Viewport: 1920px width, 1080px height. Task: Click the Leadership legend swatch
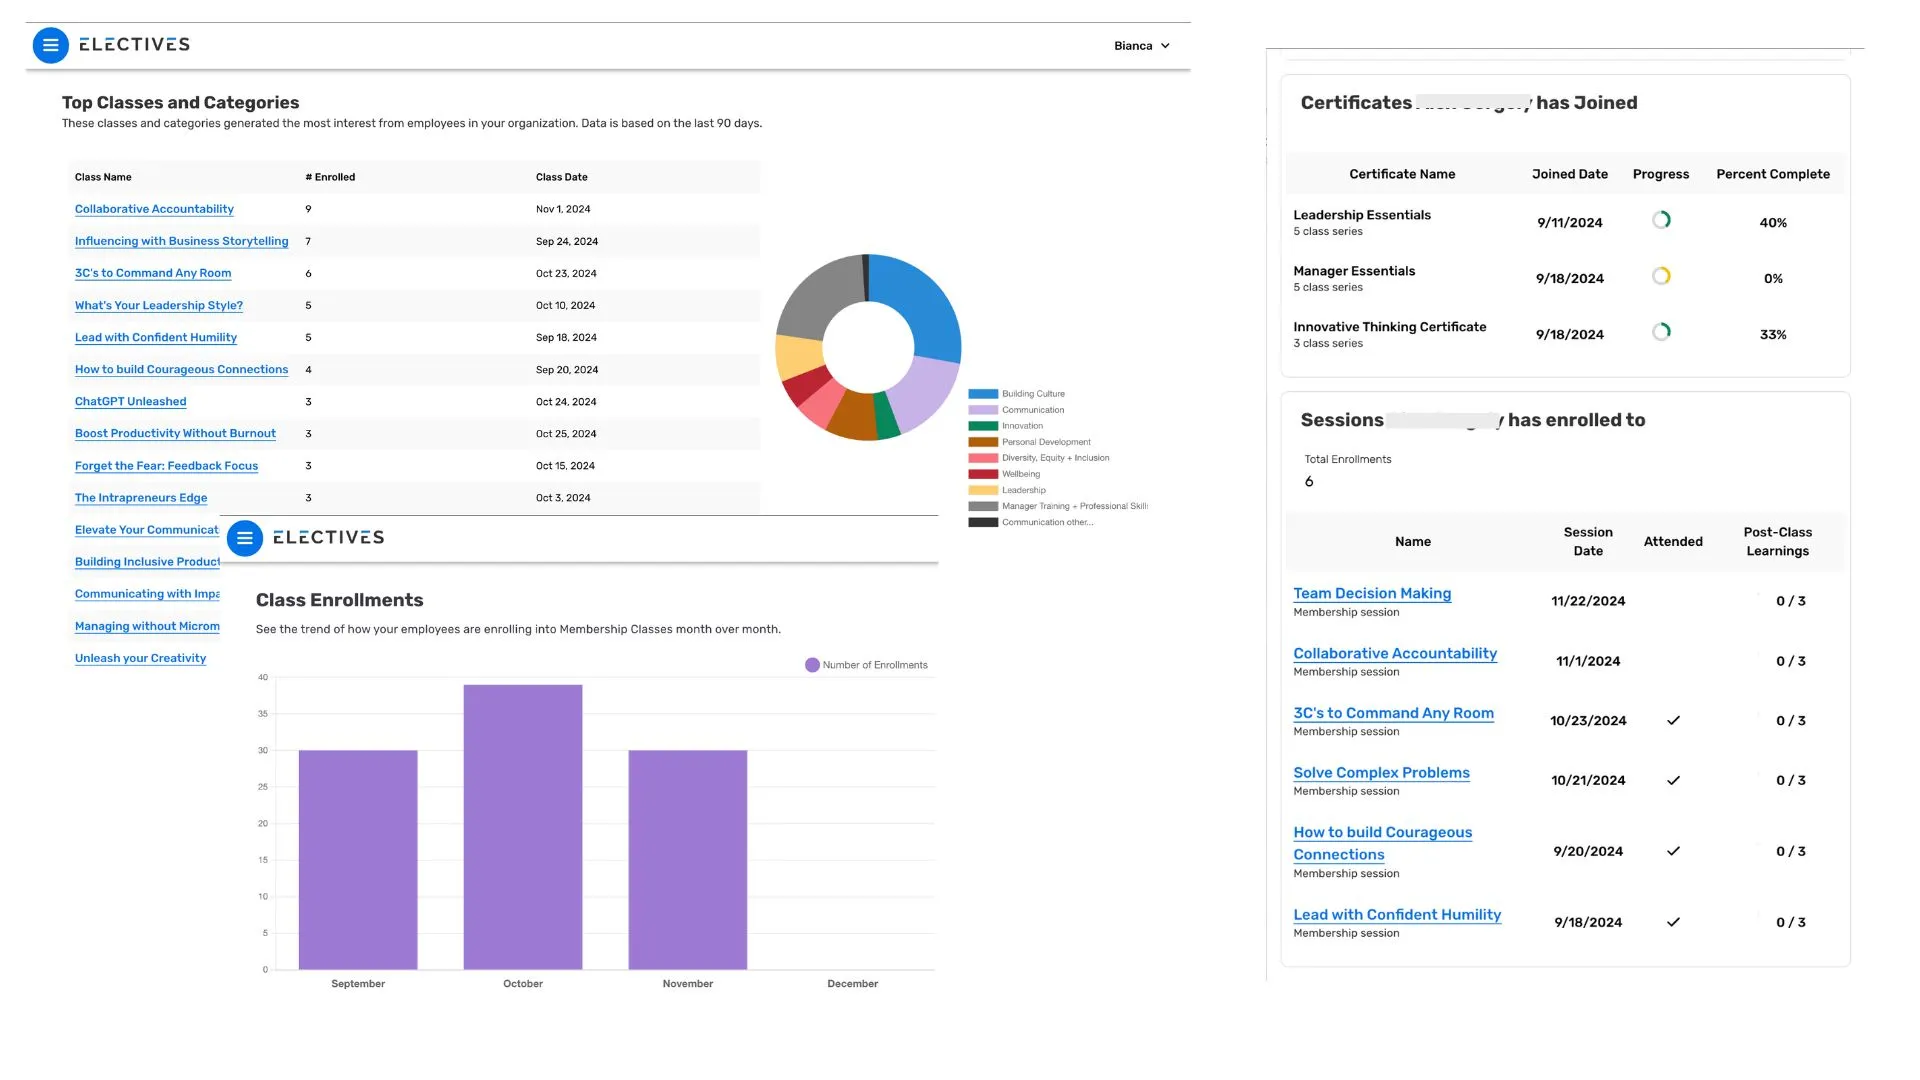tap(983, 490)
